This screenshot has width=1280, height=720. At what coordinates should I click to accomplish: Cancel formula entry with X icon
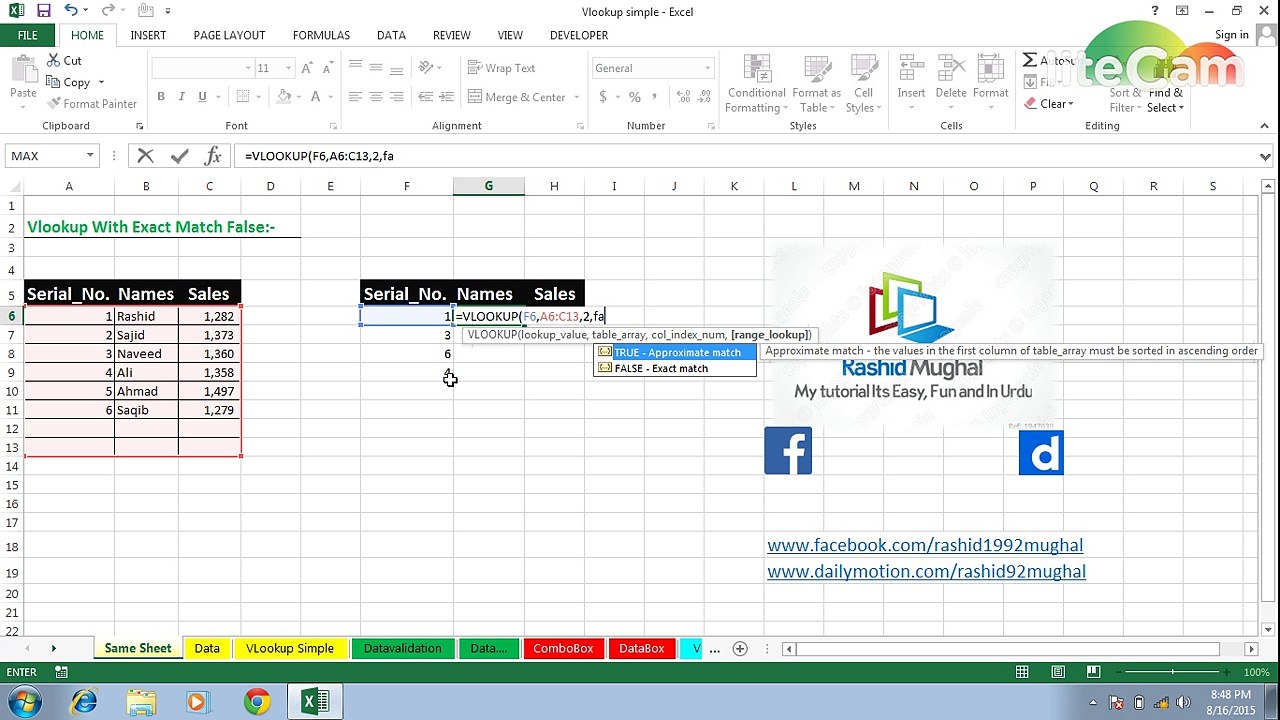point(146,156)
